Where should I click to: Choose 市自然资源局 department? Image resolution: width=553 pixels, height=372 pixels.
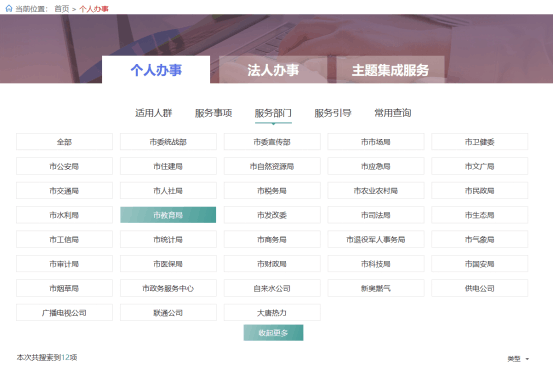(272, 166)
